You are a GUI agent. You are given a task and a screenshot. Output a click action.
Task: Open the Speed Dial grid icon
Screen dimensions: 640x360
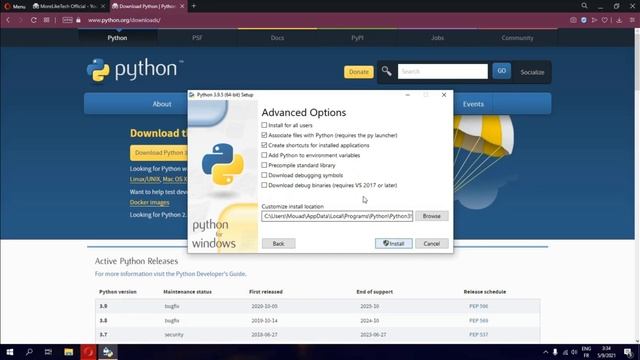(x=47, y=20)
